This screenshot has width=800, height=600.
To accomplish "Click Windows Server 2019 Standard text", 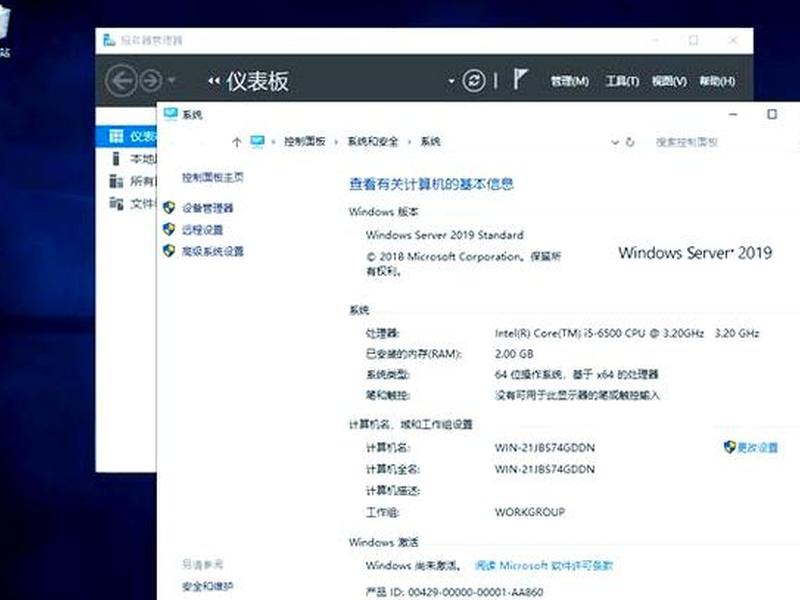I will [444, 235].
